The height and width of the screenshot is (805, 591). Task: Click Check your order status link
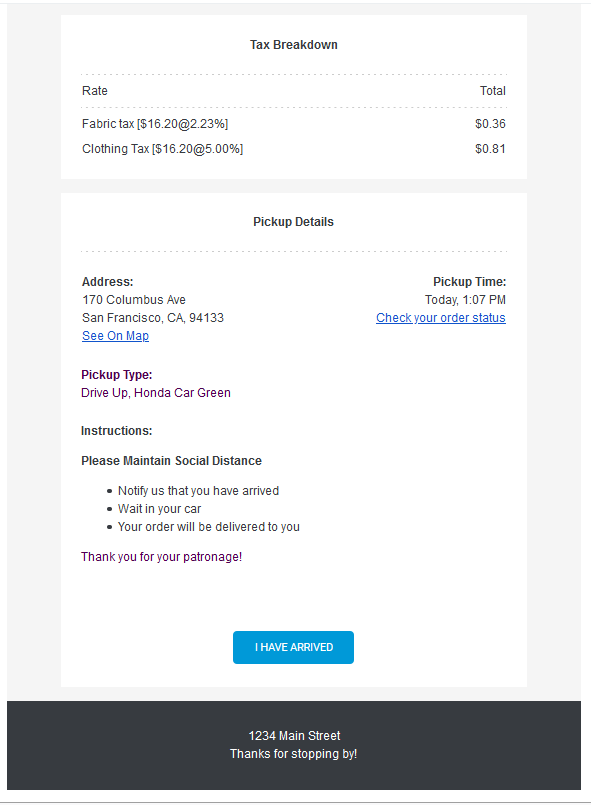pos(441,317)
